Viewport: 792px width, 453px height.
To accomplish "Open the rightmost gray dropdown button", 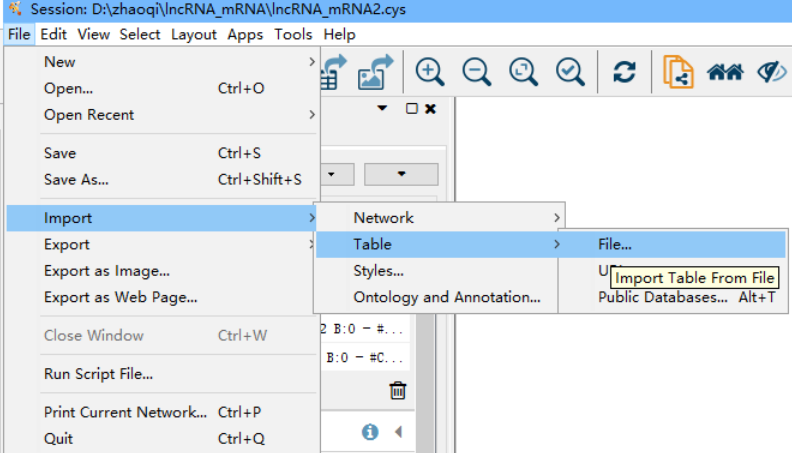I will click(401, 174).
